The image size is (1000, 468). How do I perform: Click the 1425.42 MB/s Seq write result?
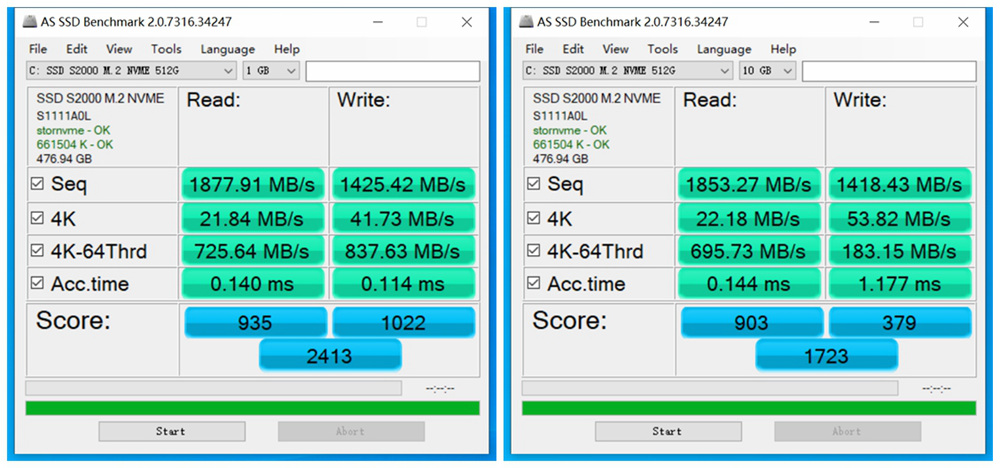tap(404, 184)
